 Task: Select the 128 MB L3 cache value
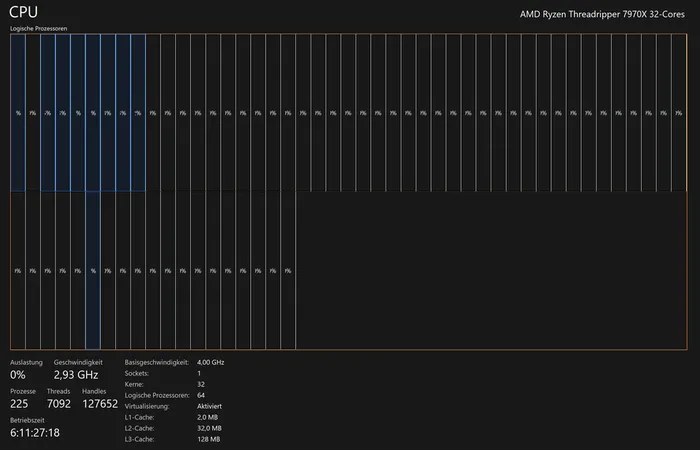(x=208, y=439)
